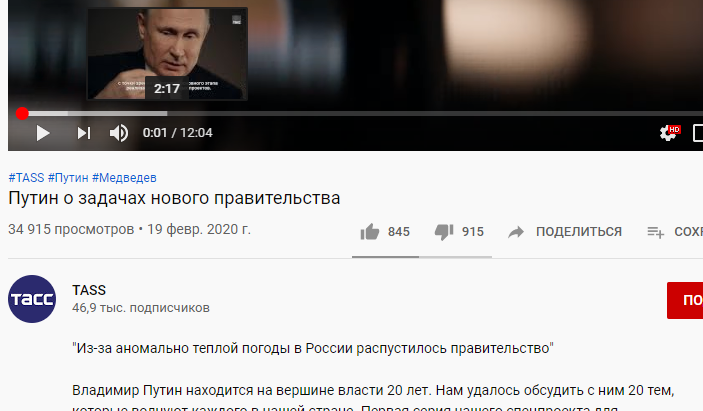Open the #Медведев hashtag

124,177
